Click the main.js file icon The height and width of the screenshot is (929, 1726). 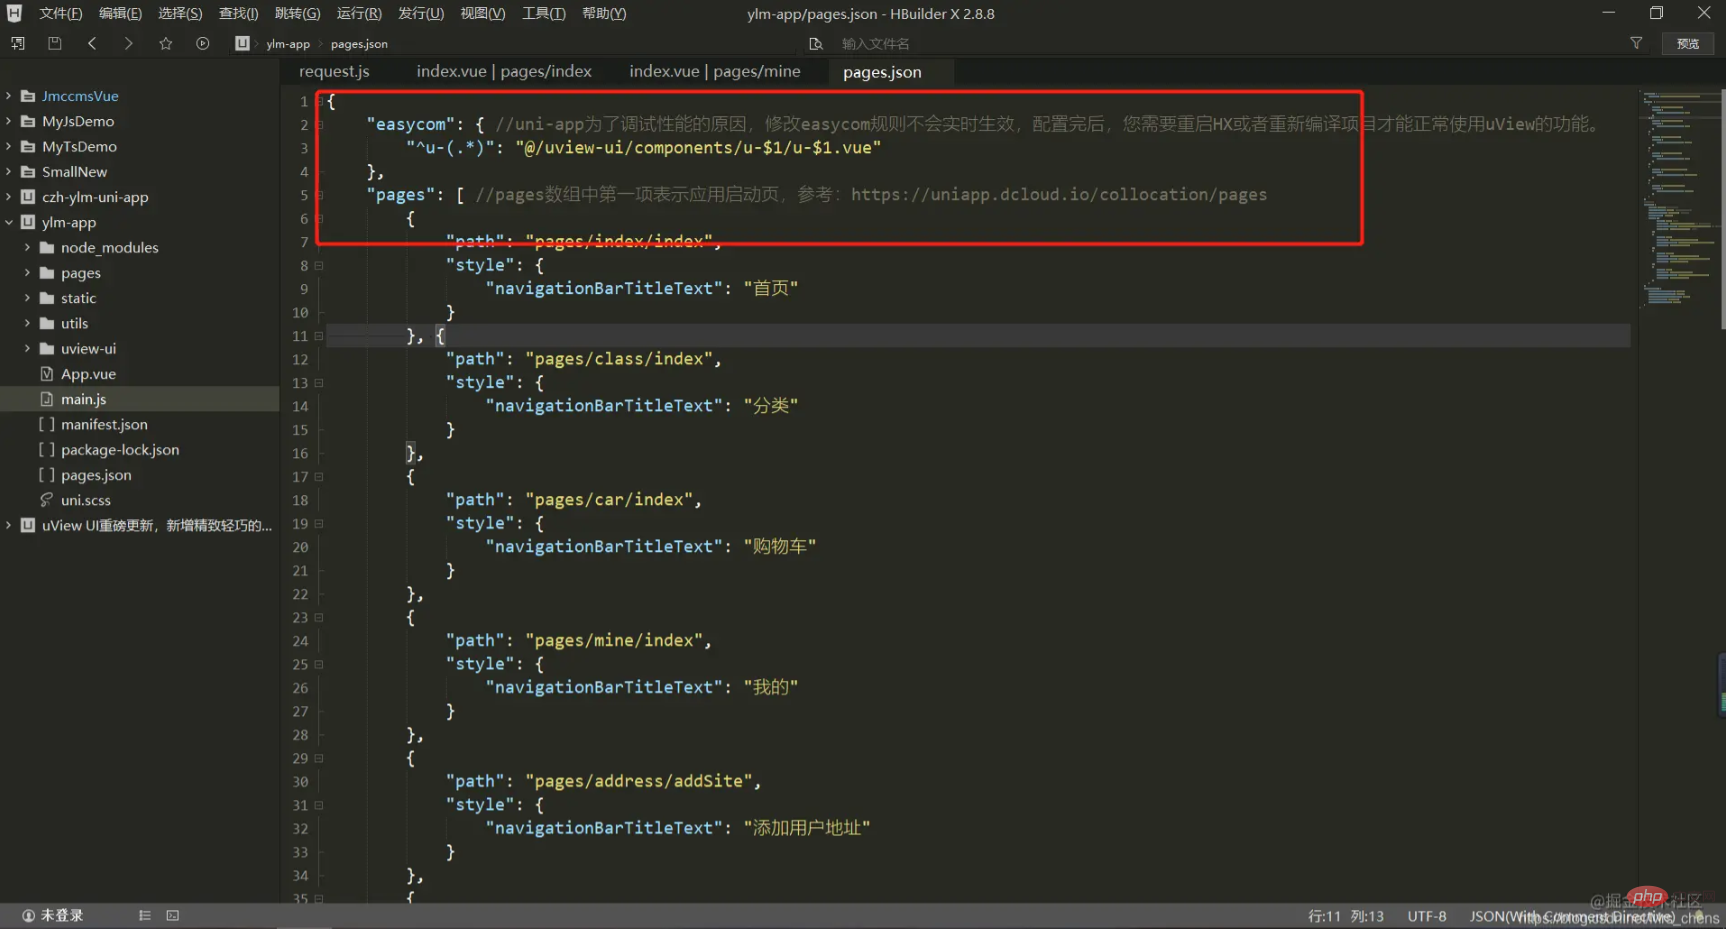pyautogui.click(x=47, y=398)
